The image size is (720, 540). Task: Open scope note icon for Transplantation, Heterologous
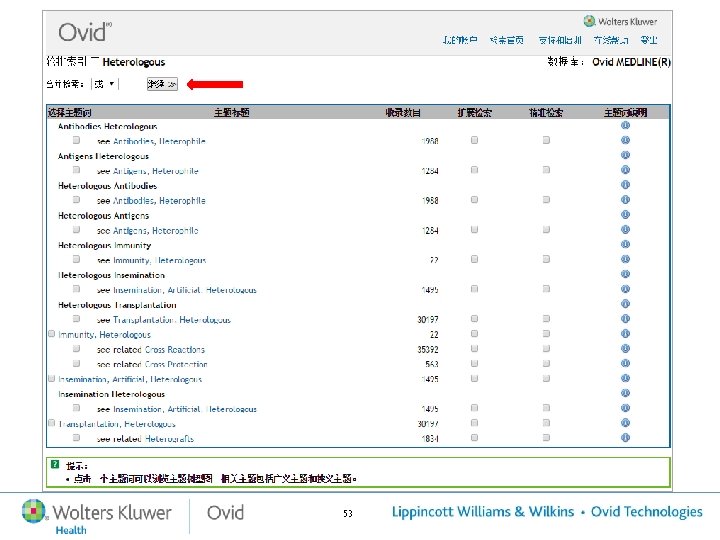click(x=625, y=423)
